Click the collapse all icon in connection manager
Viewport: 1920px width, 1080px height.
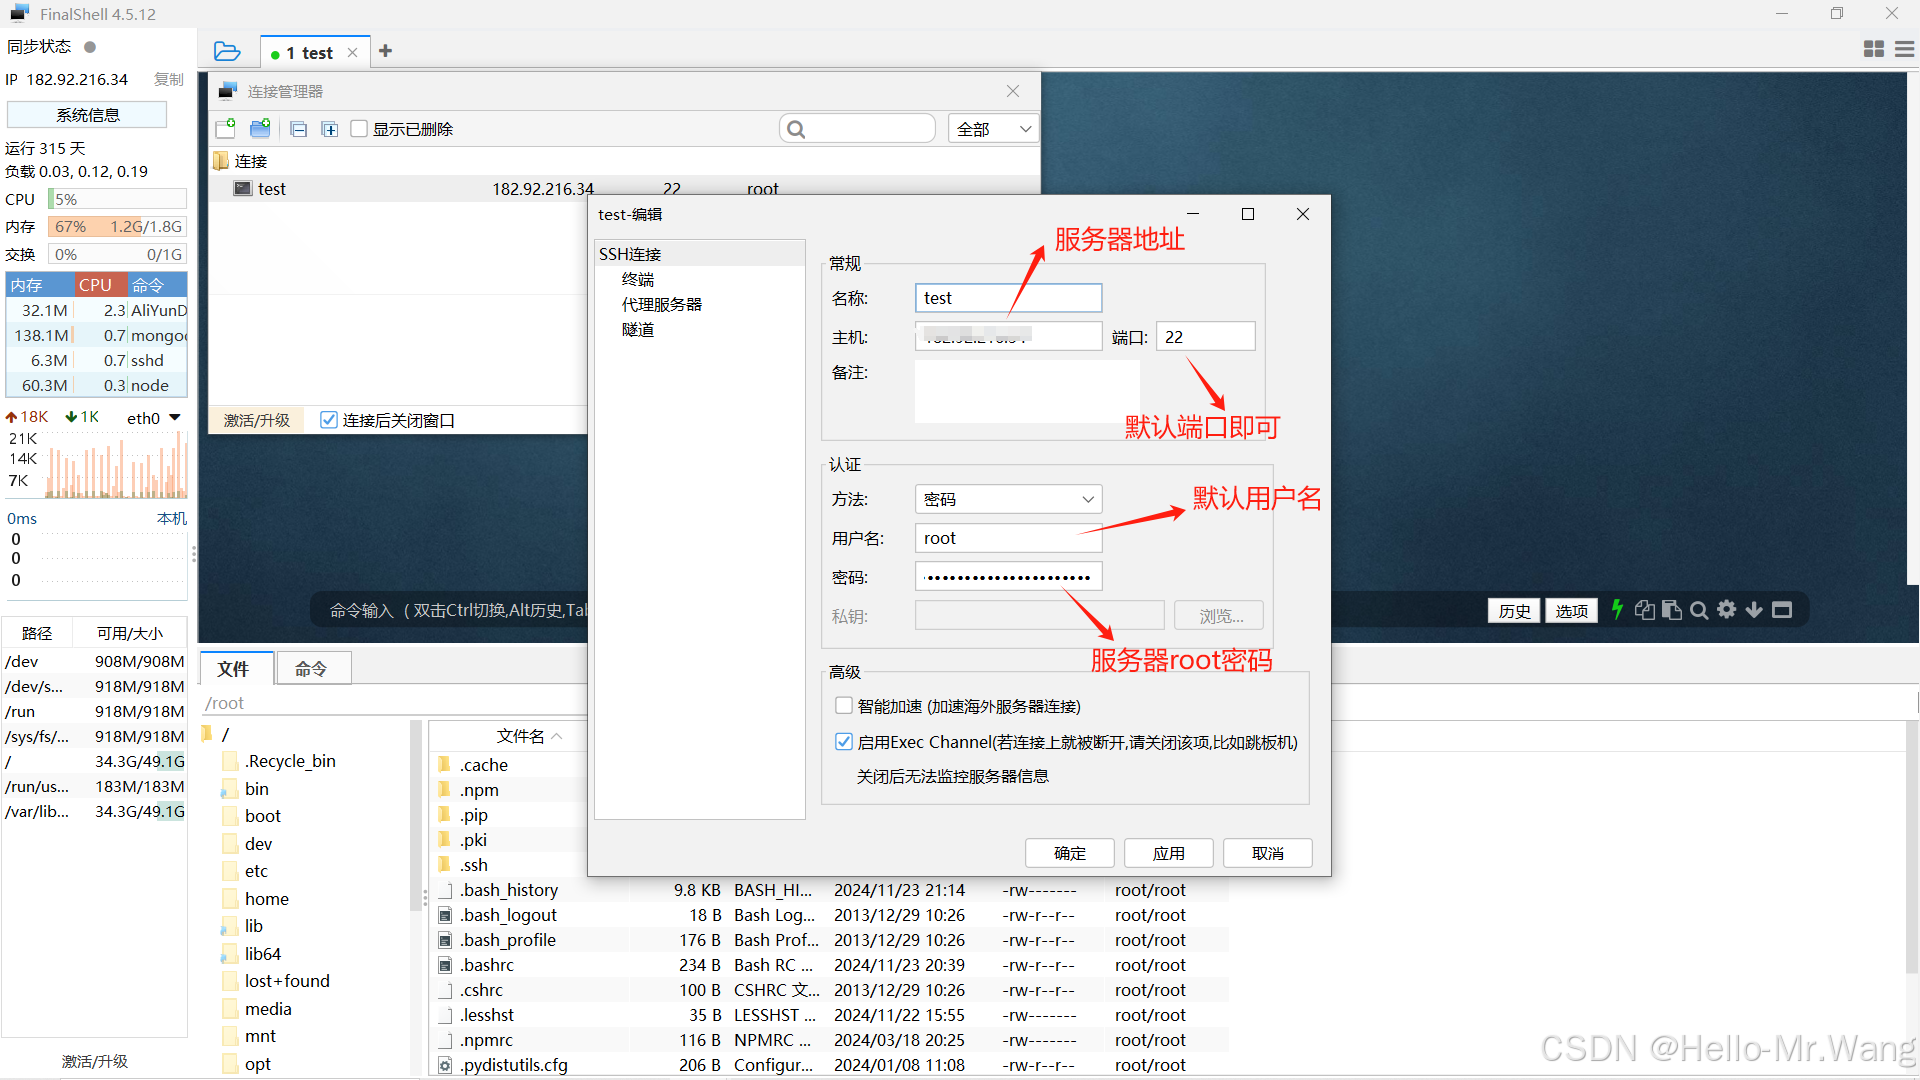pyautogui.click(x=298, y=129)
